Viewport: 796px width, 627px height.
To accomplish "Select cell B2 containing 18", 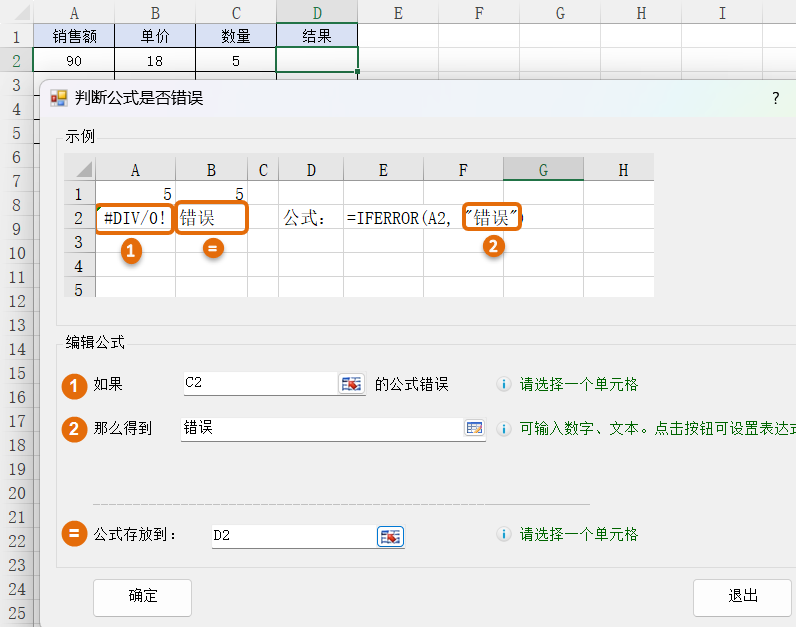I will point(155,61).
